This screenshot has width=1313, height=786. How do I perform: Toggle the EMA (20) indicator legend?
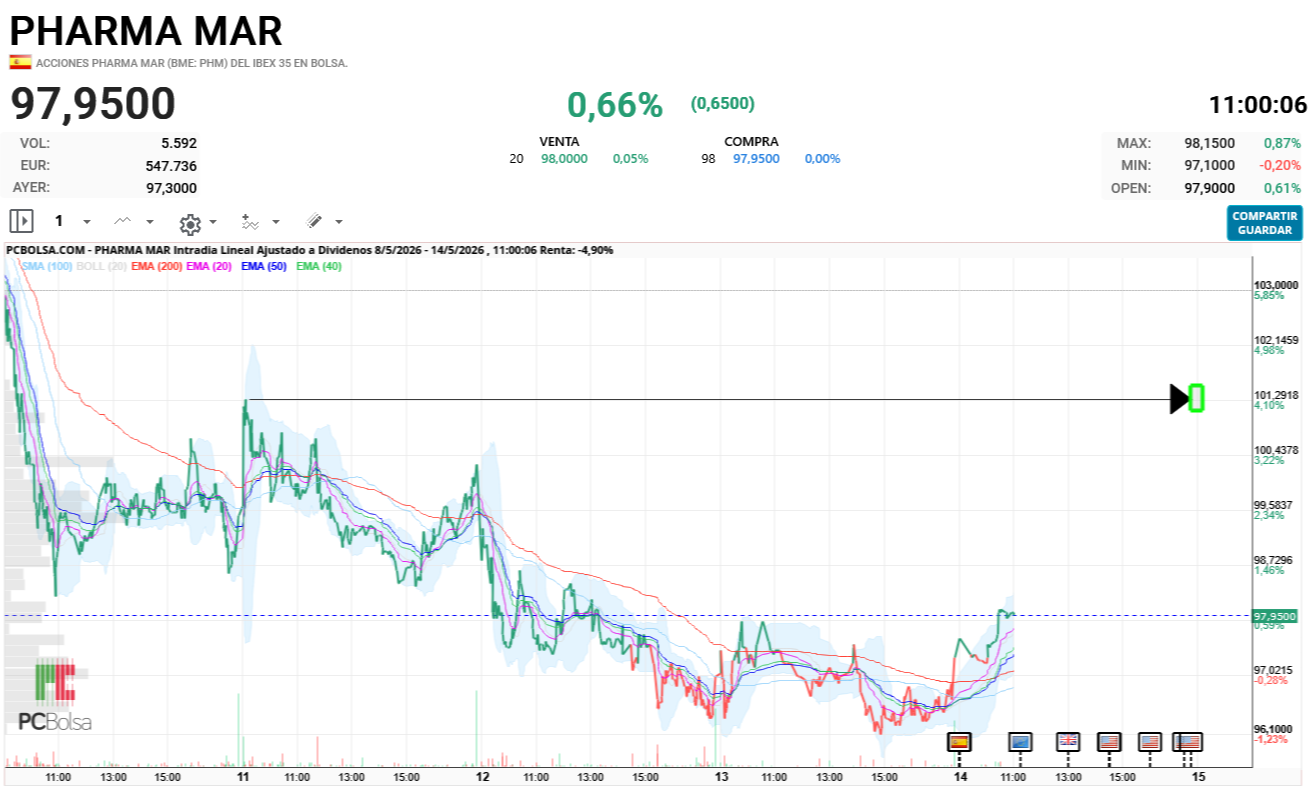[209, 266]
